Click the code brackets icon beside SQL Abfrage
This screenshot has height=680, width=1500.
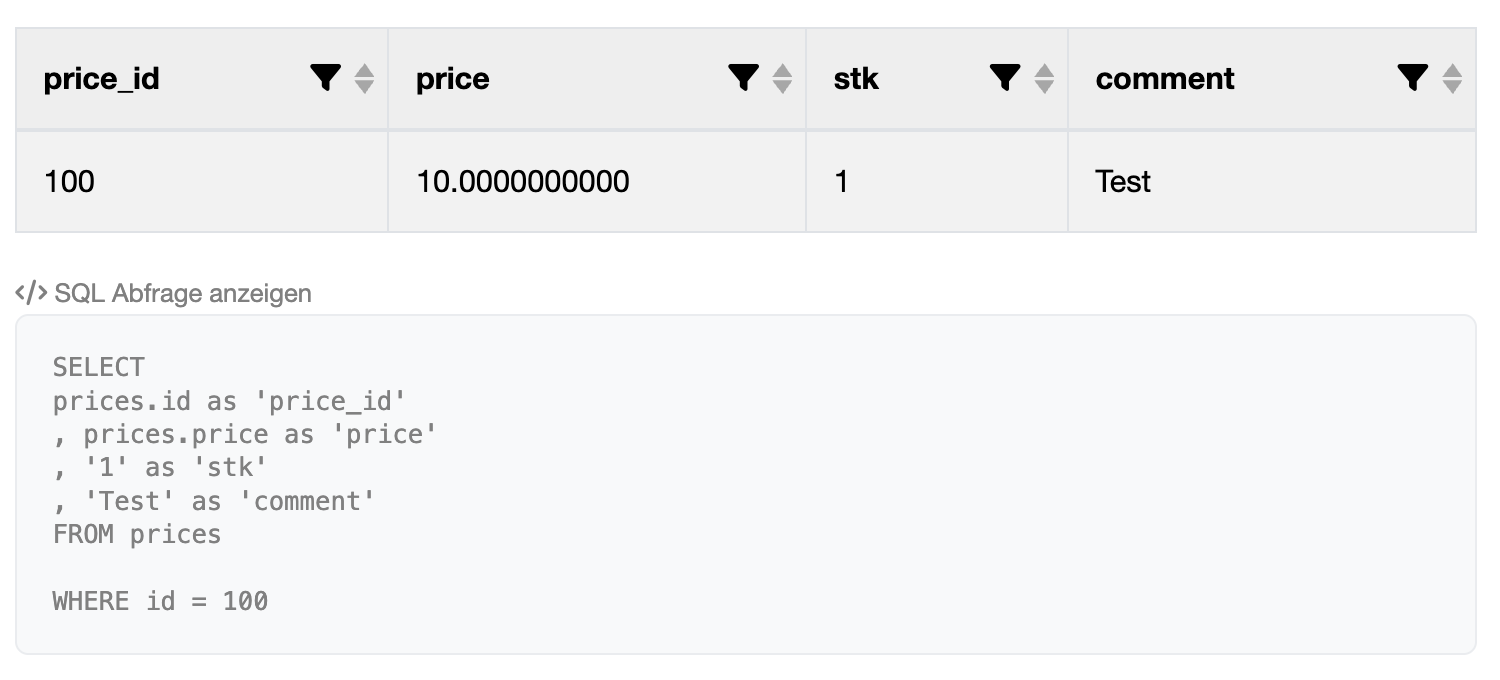click(31, 293)
